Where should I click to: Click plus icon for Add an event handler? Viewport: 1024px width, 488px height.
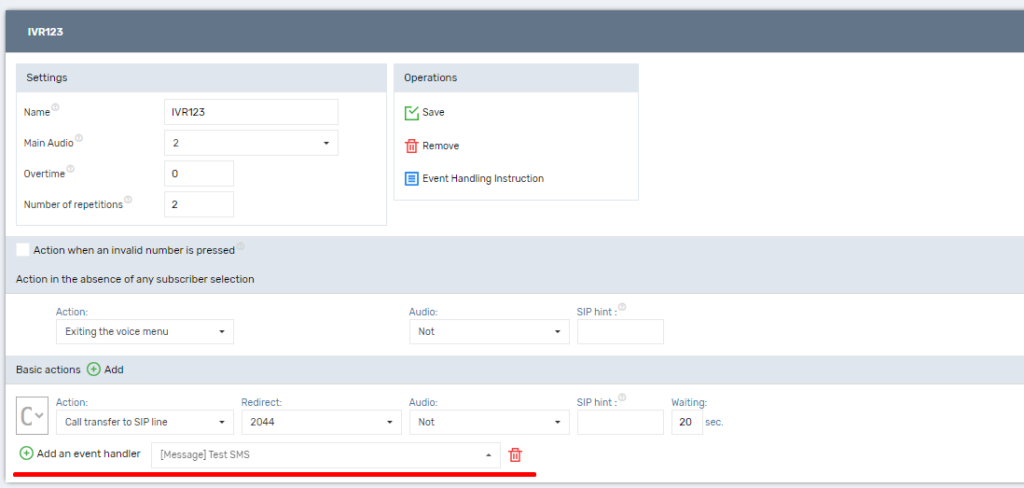pos(26,454)
